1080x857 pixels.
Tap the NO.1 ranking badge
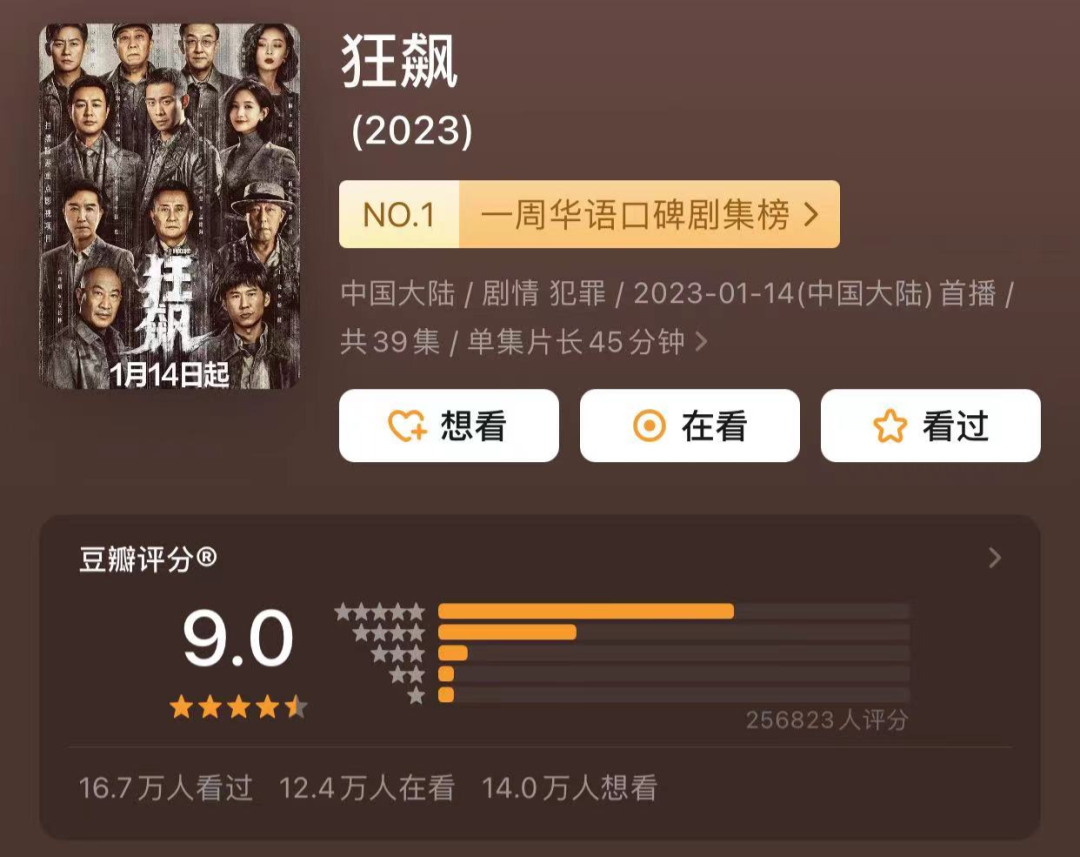coord(399,214)
